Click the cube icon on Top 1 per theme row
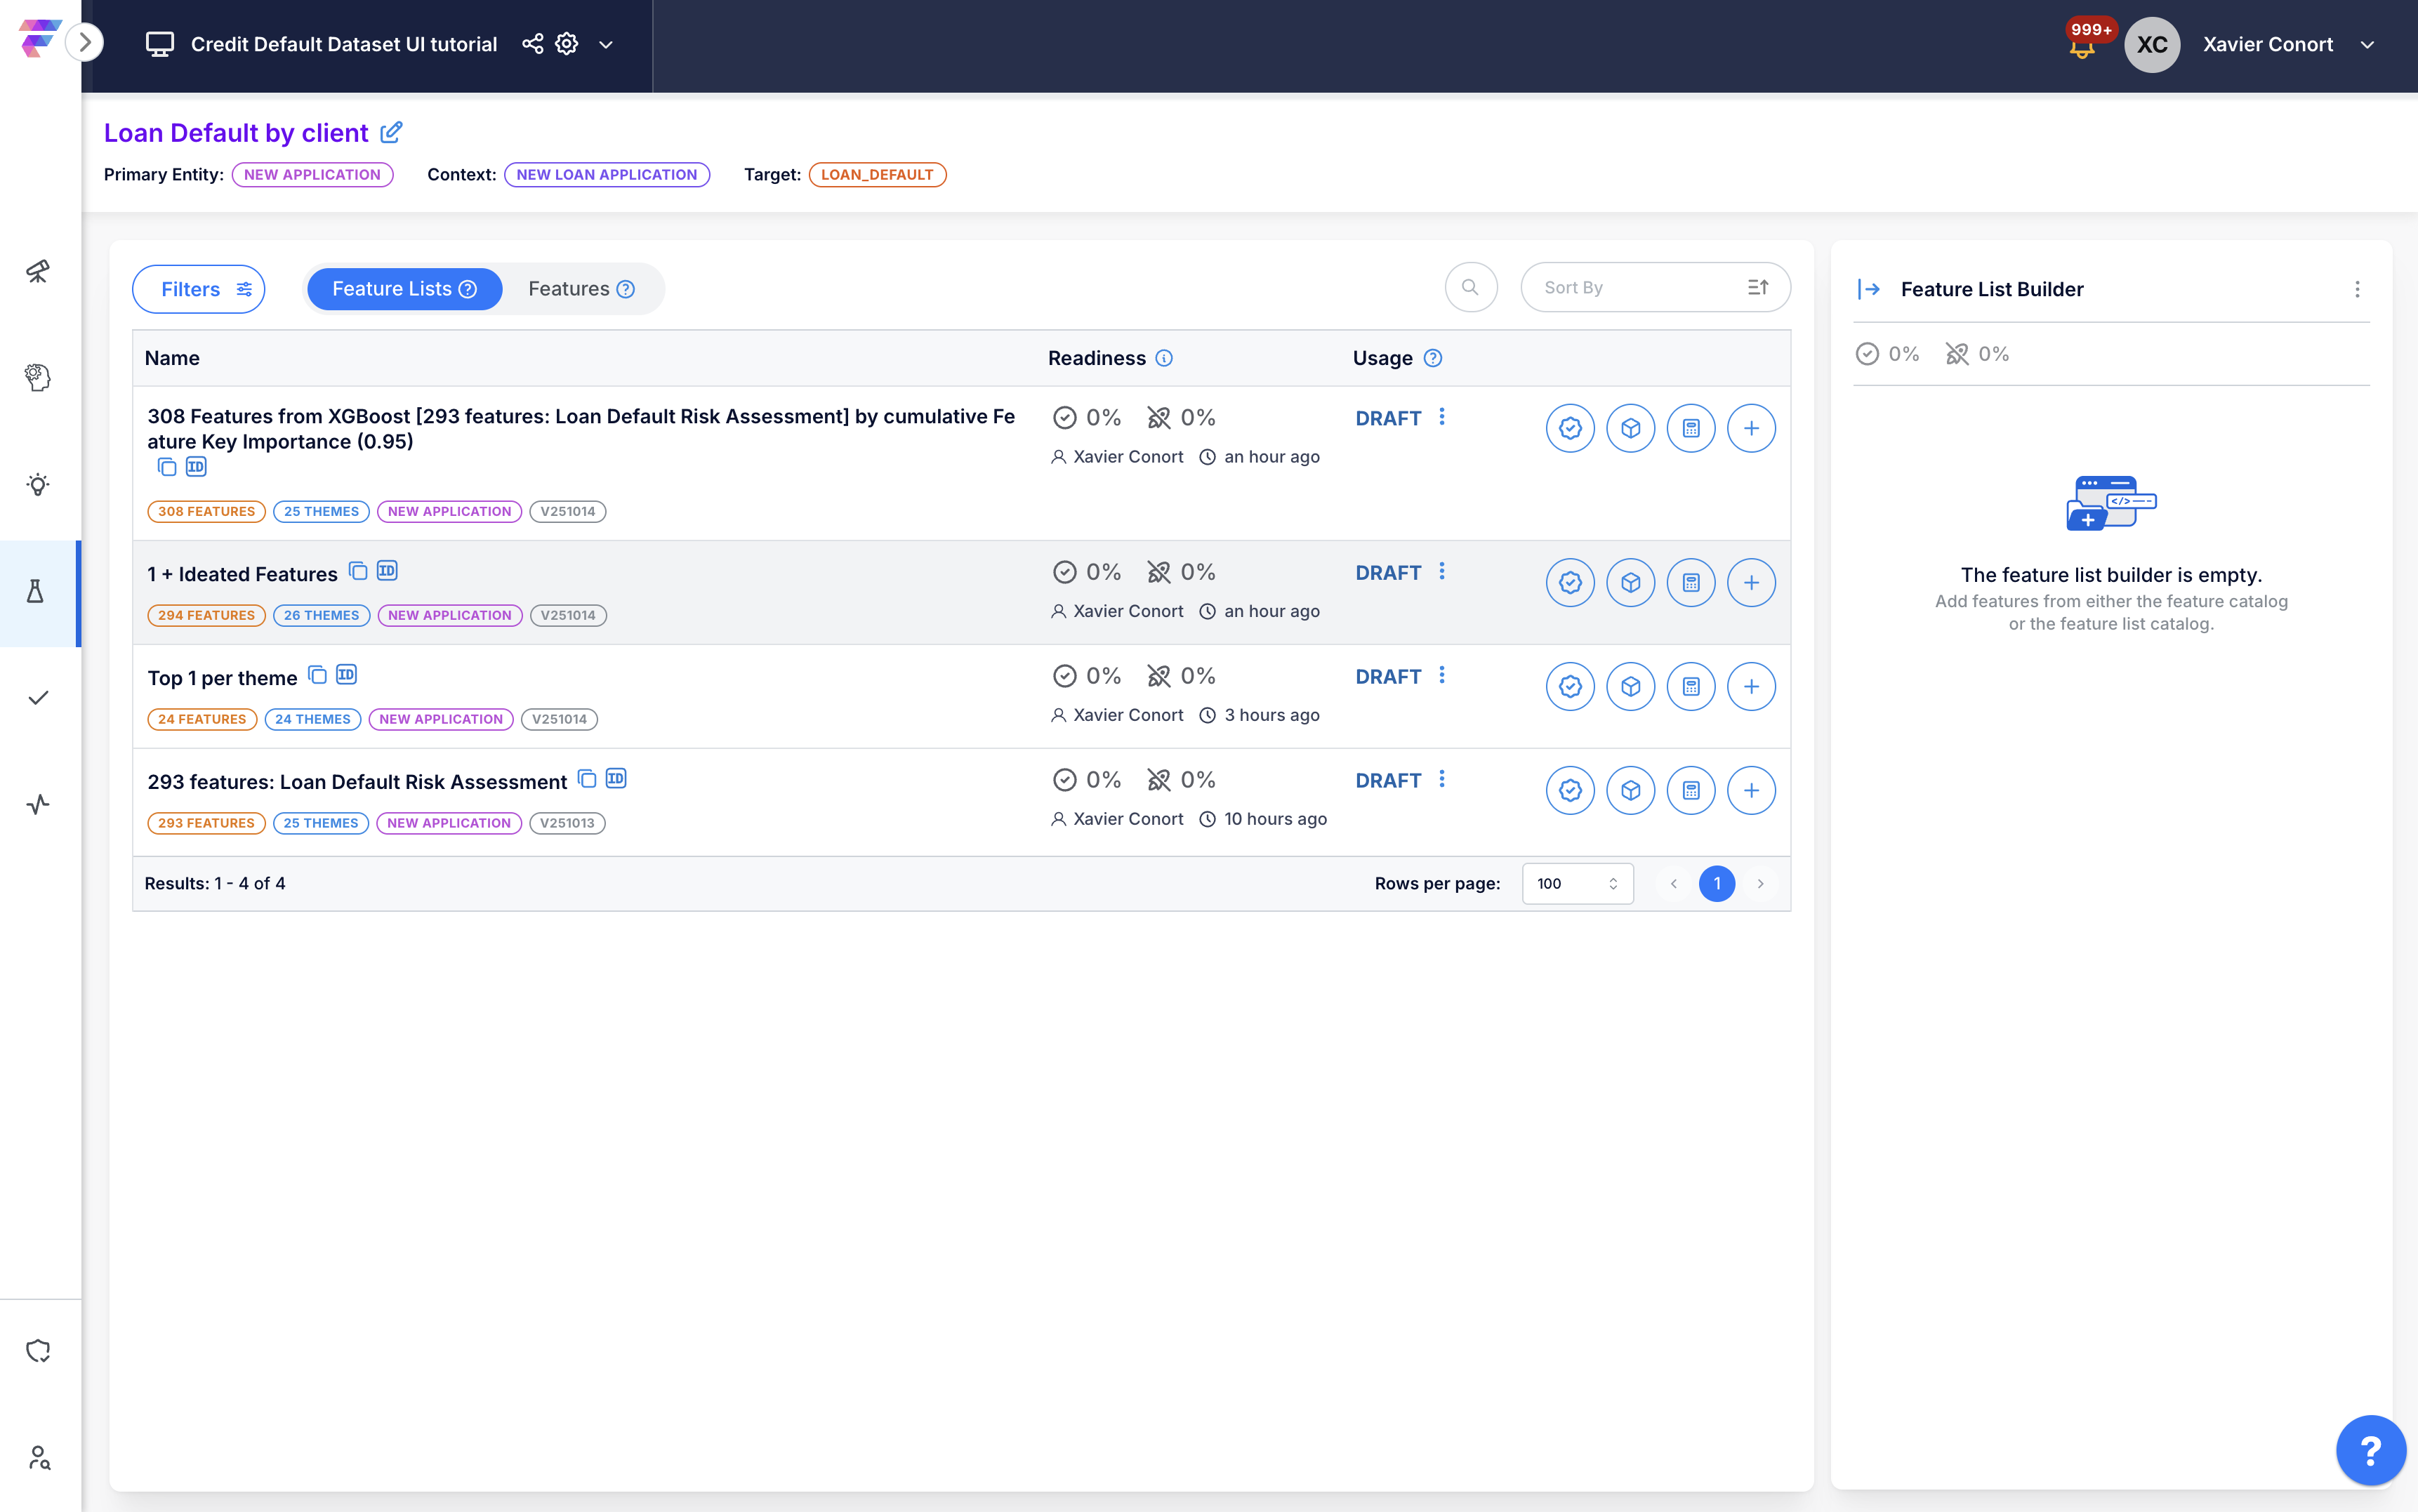This screenshot has height=1512, width=2418. pyautogui.click(x=1630, y=687)
